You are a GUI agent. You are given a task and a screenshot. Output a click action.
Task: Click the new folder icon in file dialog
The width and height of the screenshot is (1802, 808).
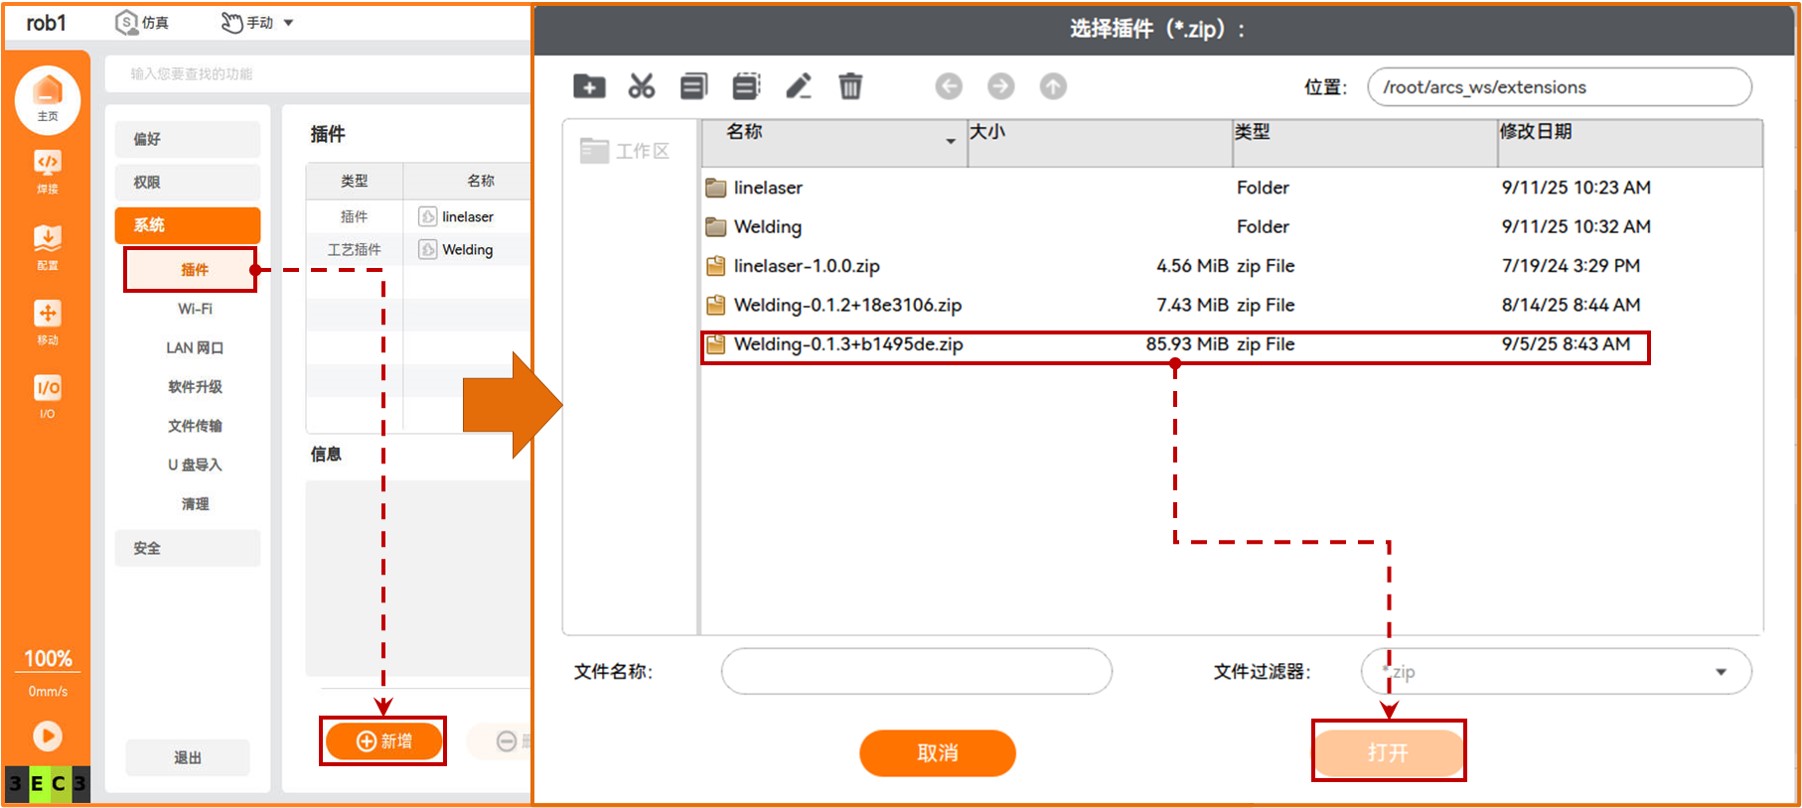589,87
